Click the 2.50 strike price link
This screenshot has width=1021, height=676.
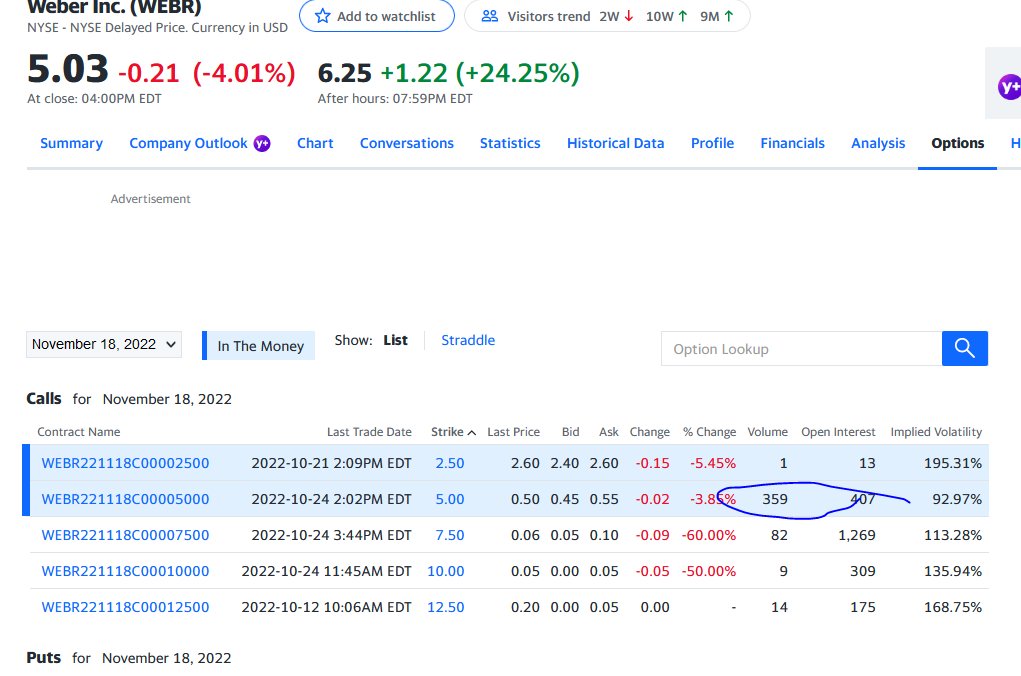tap(450, 463)
